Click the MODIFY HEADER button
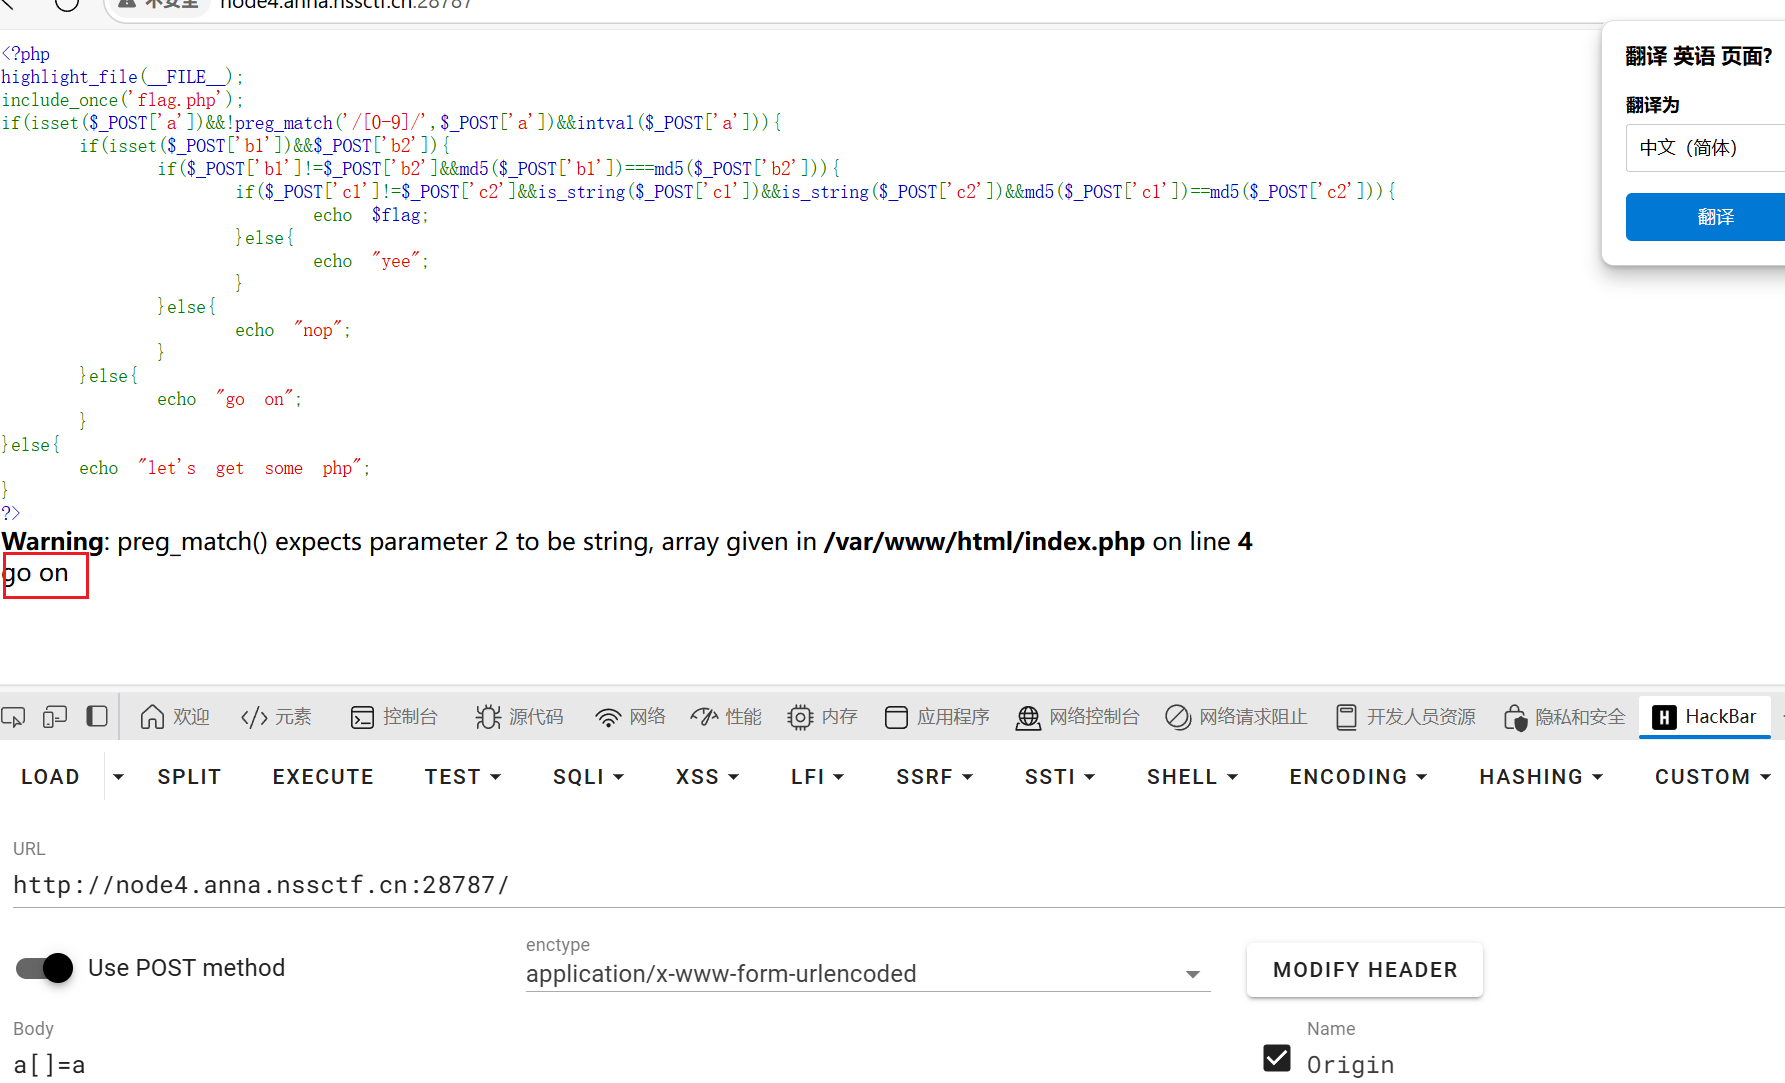This screenshot has width=1785, height=1083. tap(1364, 970)
